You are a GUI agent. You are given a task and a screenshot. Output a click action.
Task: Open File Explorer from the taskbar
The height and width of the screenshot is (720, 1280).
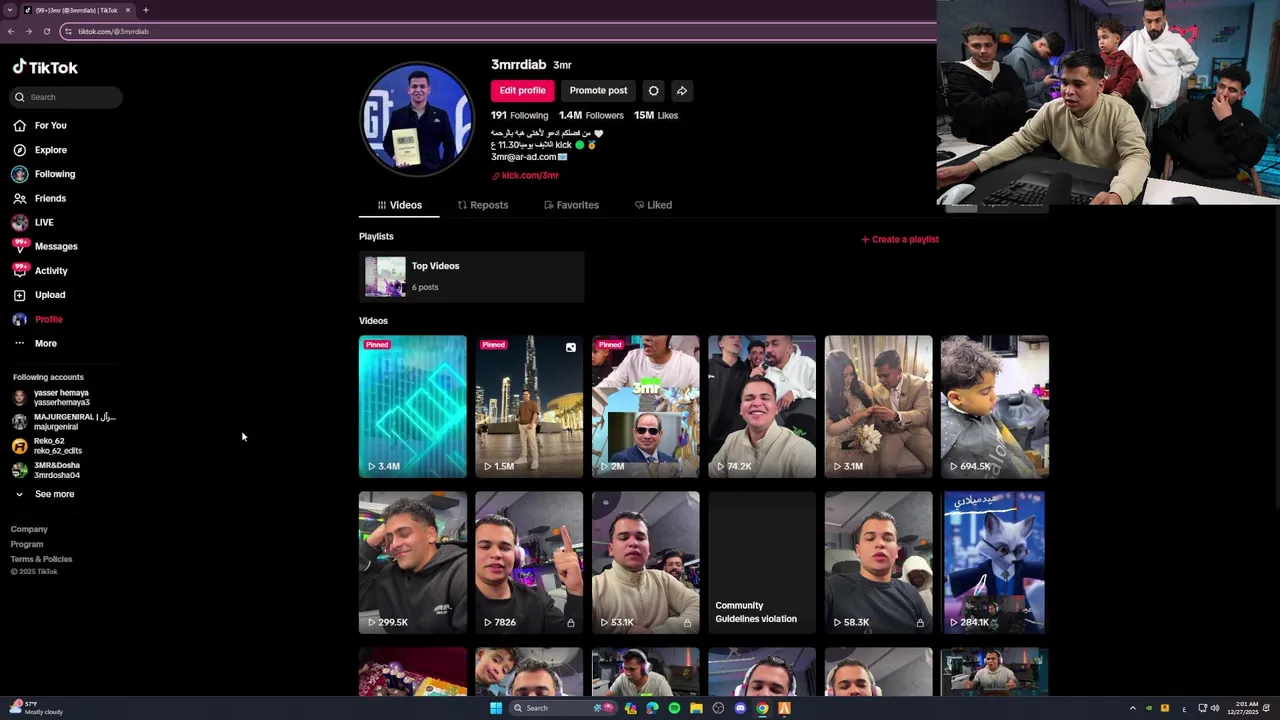tap(696, 708)
